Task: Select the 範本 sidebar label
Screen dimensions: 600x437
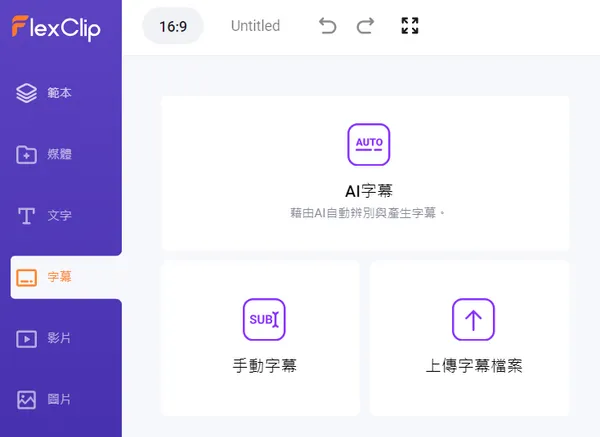Action: [x=59, y=93]
